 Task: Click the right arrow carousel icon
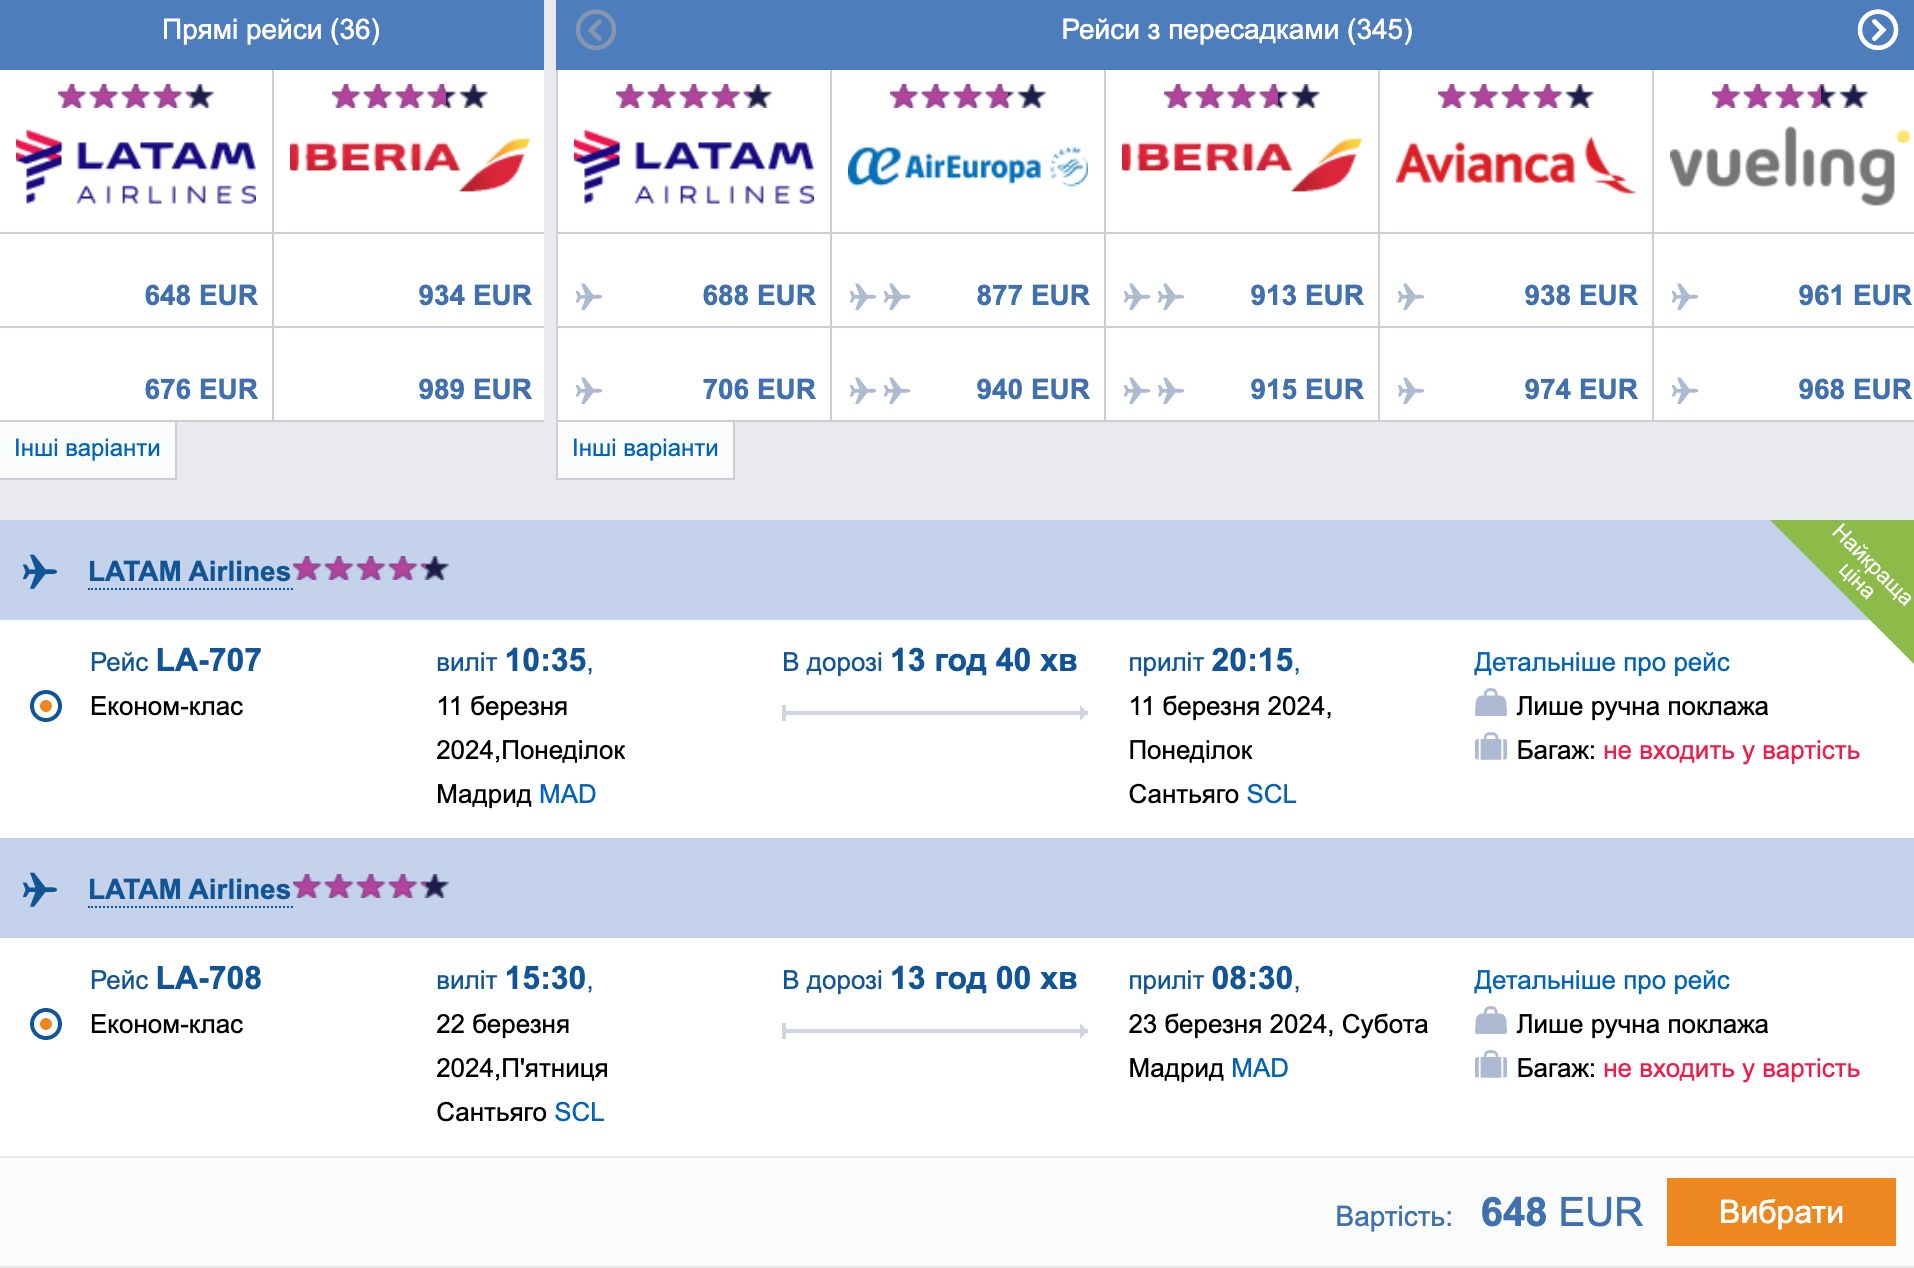tap(1877, 30)
